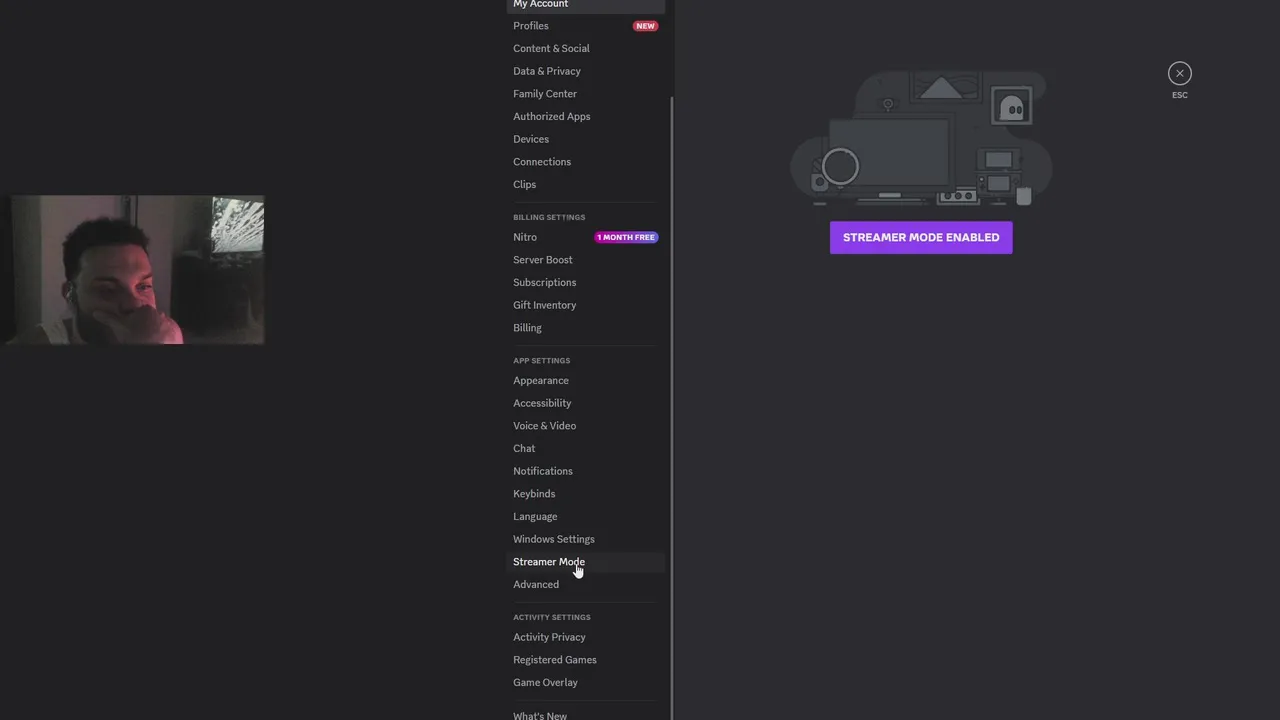Open Authorized Apps

[x=585, y=116]
